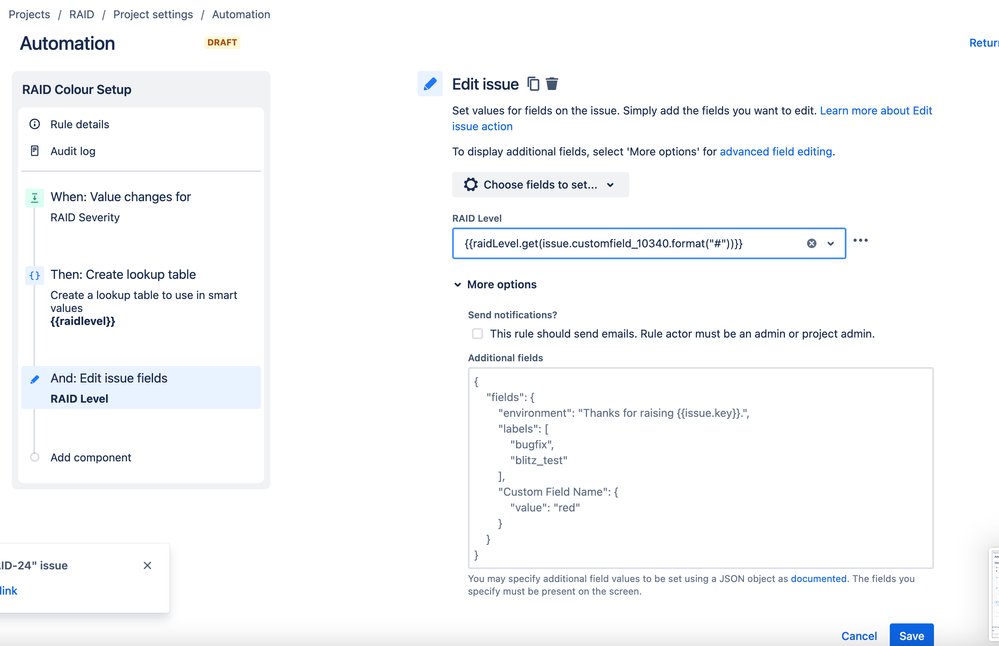This screenshot has width=999, height=646.
Task: Click the green trigger icon
Action: tap(34, 197)
